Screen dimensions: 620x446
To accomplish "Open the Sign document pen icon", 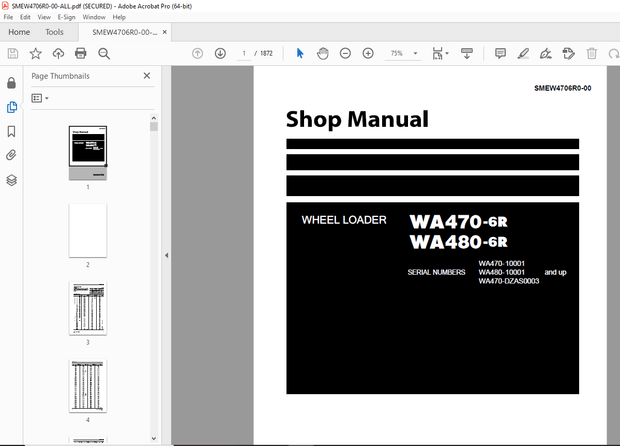I will (x=546, y=53).
